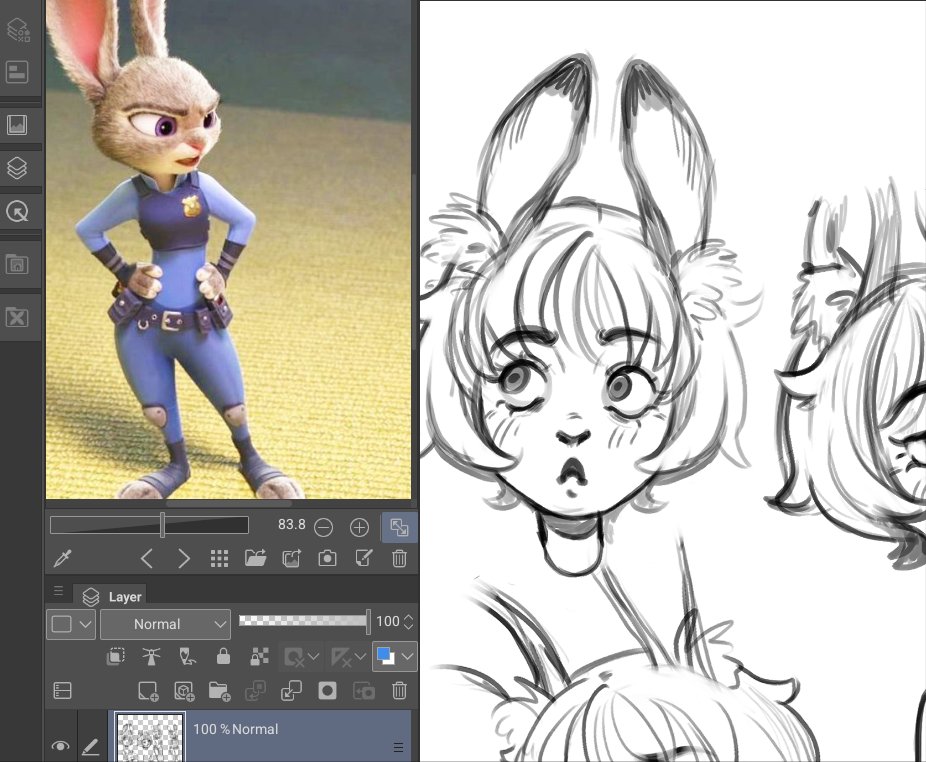
Task: Click the camera icon in Sub View
Action: tap(327, 558)
